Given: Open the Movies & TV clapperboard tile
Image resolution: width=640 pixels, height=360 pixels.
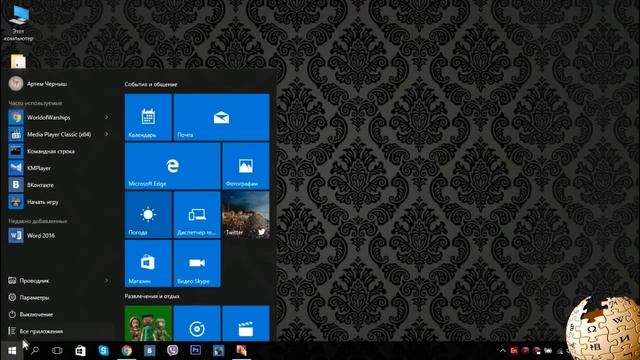Looking at the screenshot, I should pos(246,323).
